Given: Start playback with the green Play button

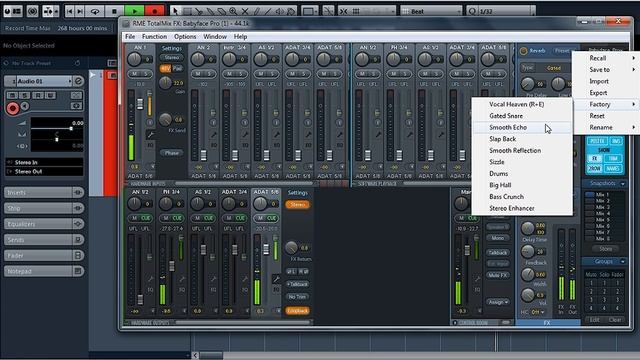Looking at the screenshot, I should 135,11.
